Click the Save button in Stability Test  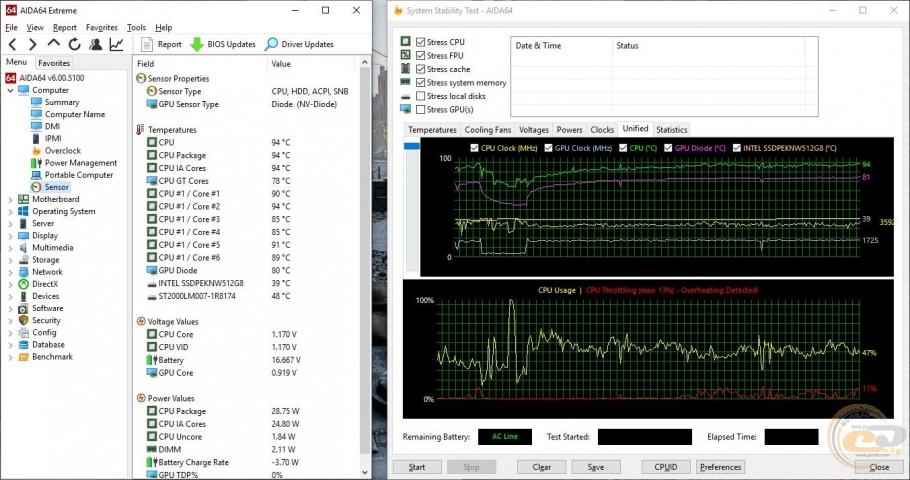click(x=595, y=467)
